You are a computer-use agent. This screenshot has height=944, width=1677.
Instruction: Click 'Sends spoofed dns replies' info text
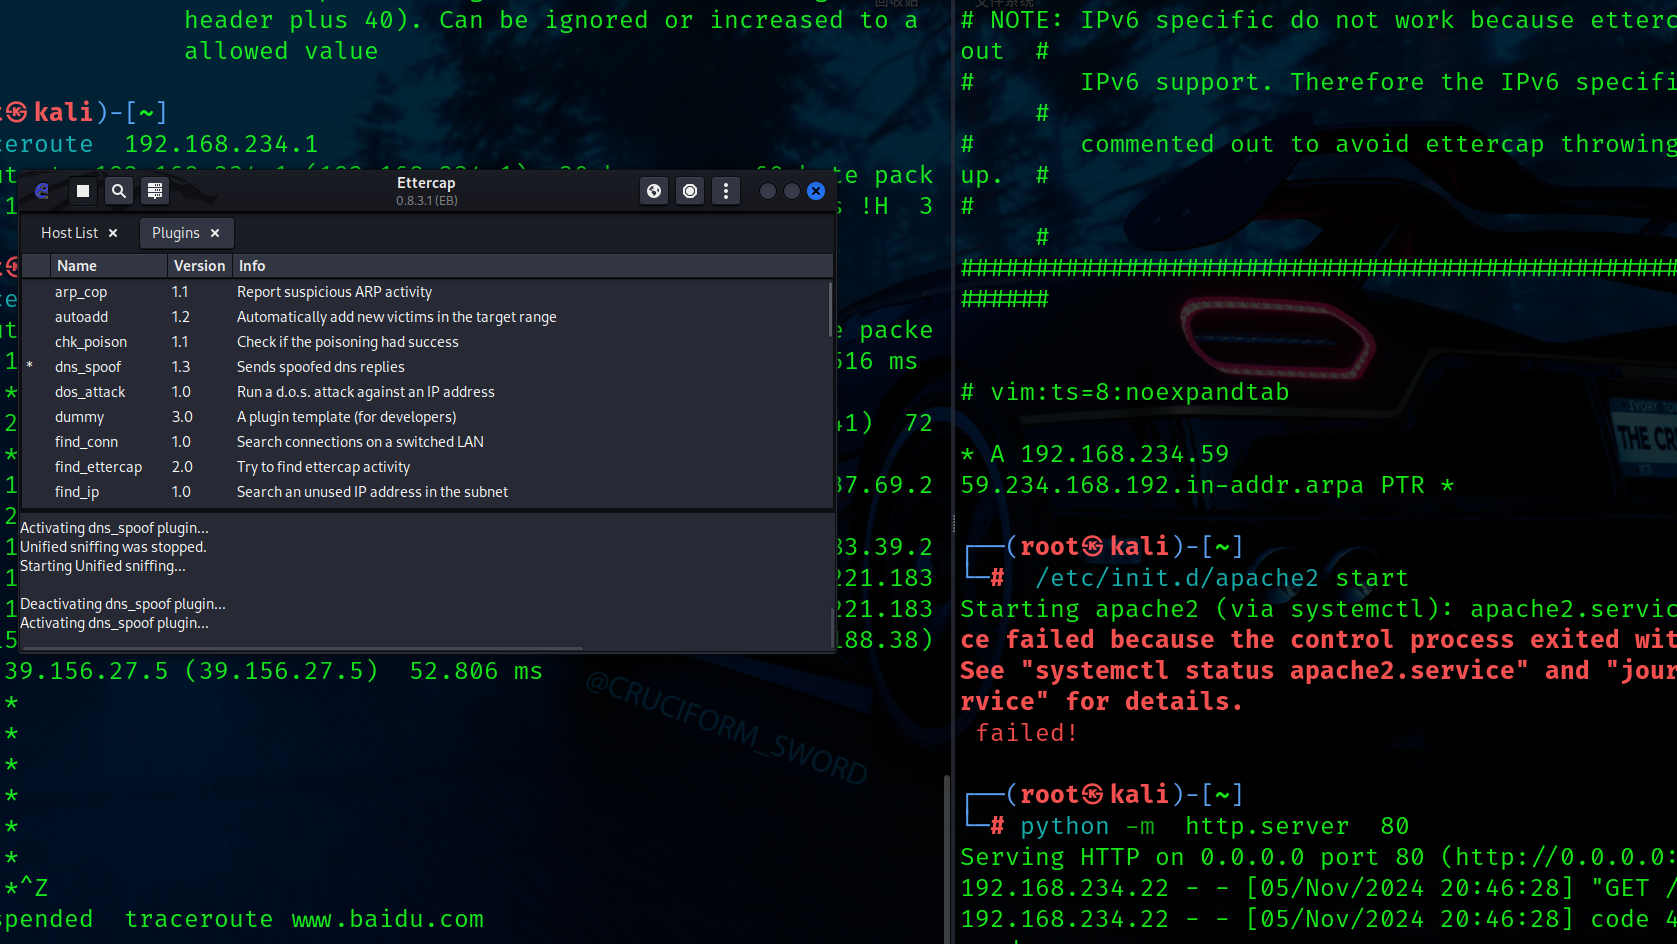point(321,367)
